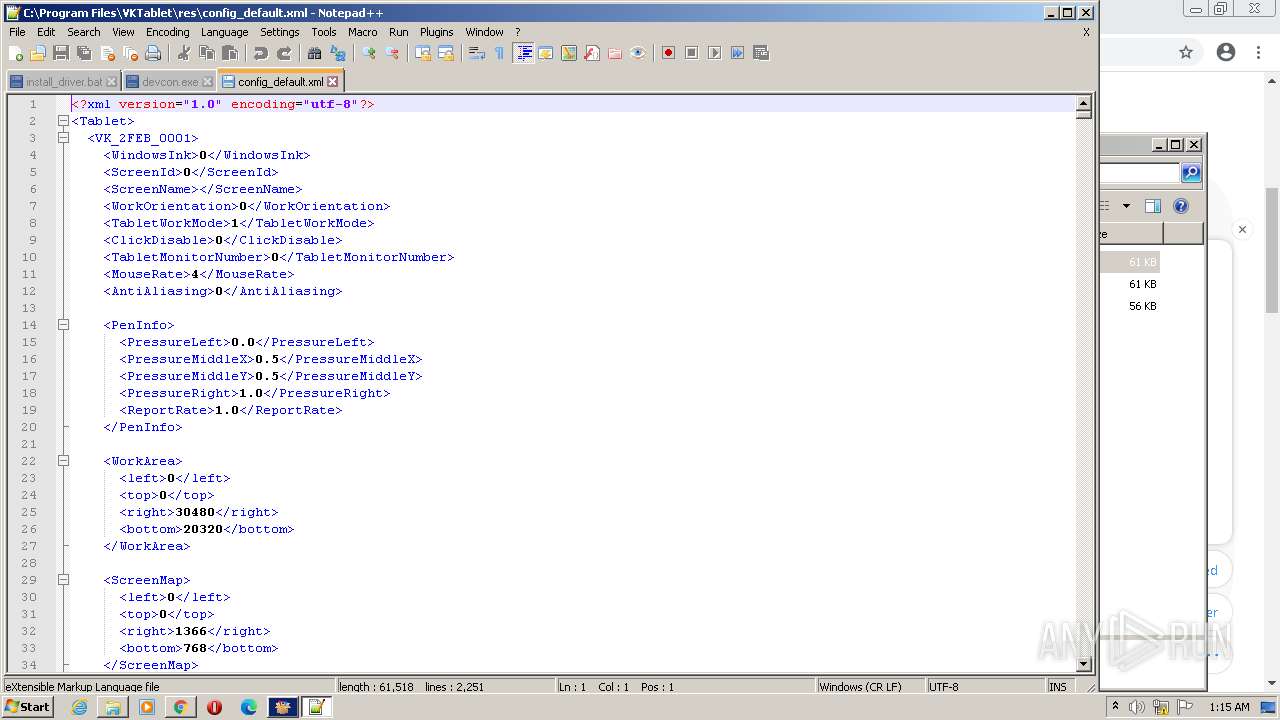
Task: Close the config_default.xml tab
Action: 333,82
